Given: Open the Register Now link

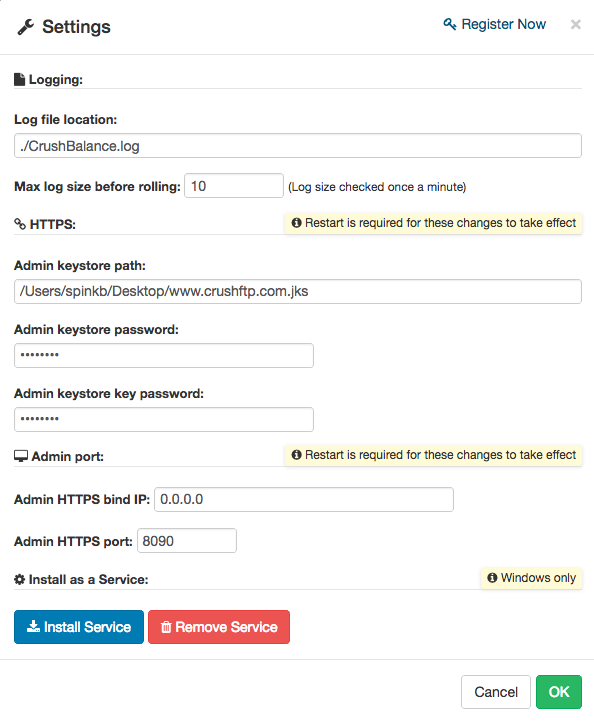Looking at the screenshot, I should pos(495,24).
